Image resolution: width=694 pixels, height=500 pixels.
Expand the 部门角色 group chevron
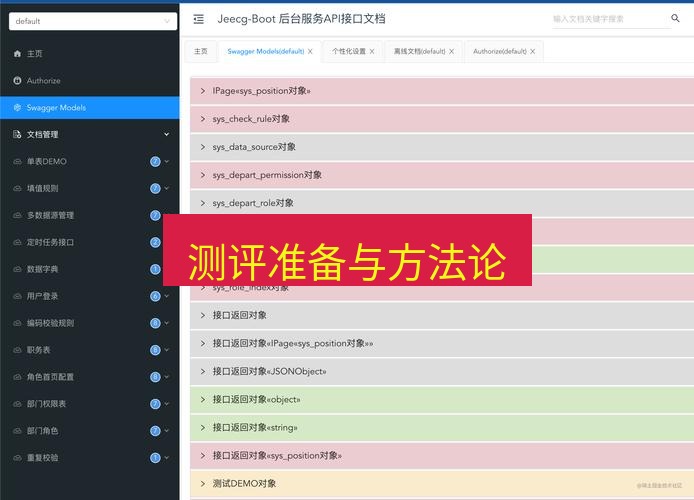click(166, 431)
